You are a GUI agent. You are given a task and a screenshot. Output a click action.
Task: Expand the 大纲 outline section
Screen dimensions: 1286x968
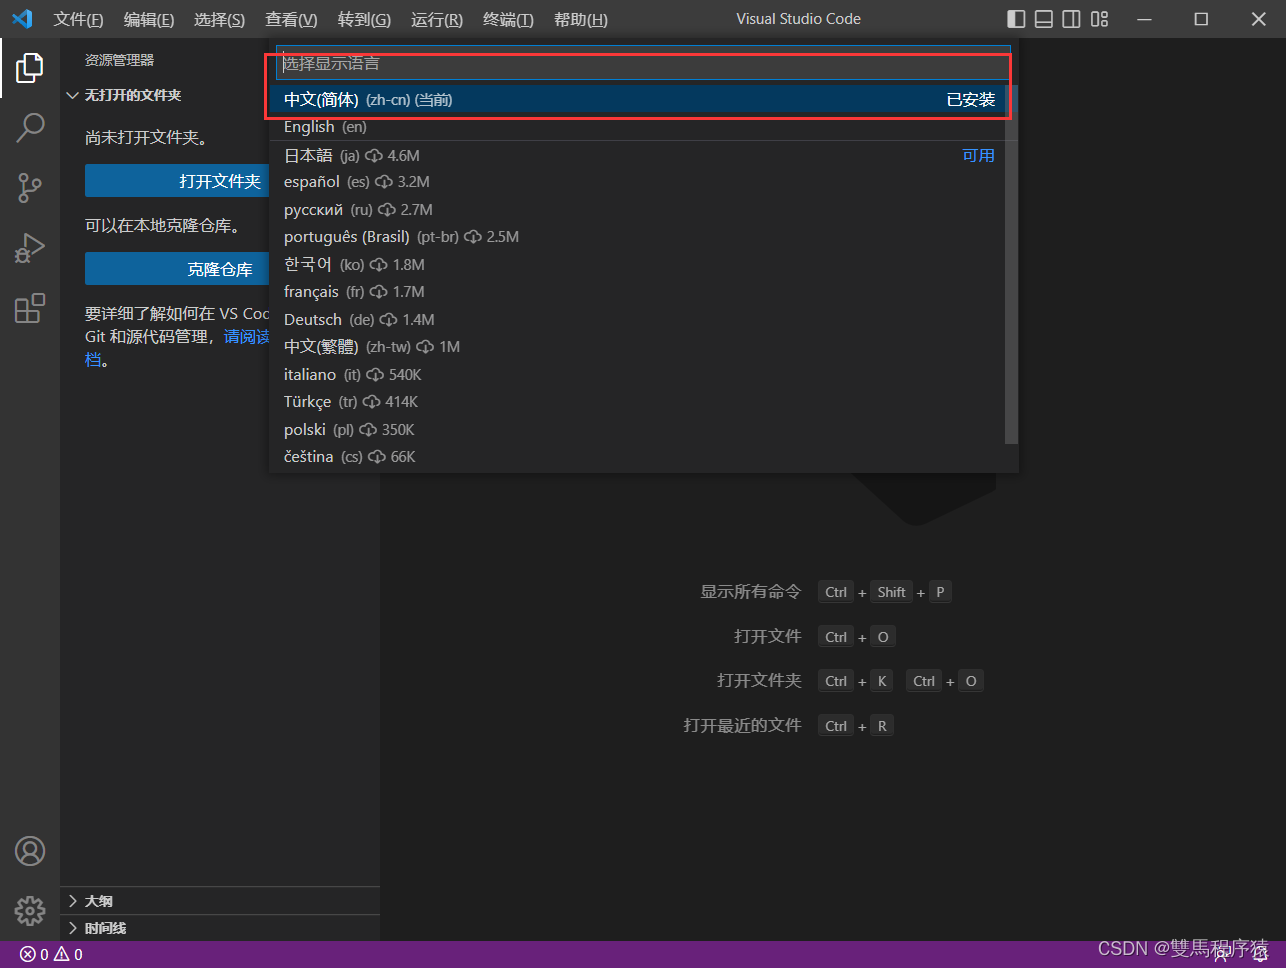coord(72,901)
